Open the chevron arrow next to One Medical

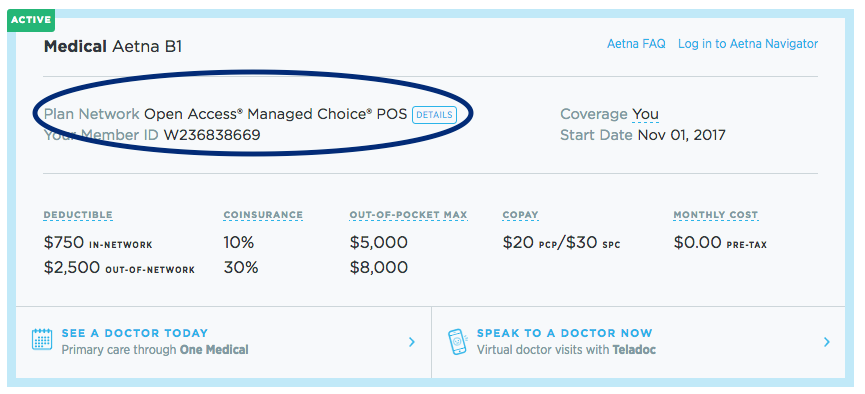pyautogui.click(x=412, y=342)
